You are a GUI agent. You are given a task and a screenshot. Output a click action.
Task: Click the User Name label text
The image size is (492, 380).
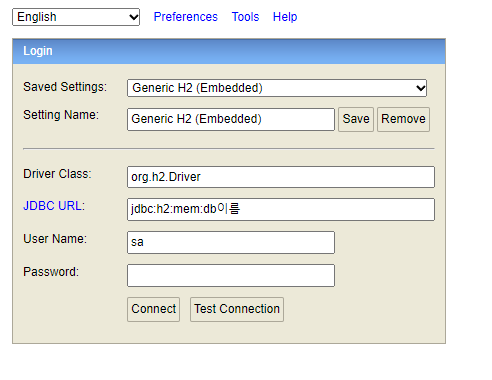pyautogui.click(x=55, y=239)
